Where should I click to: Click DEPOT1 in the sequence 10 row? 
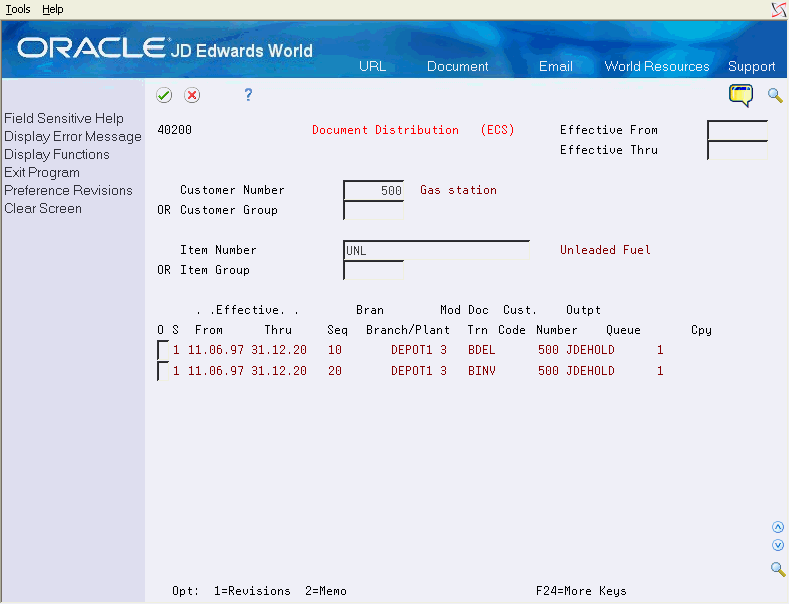coord(412,350)
